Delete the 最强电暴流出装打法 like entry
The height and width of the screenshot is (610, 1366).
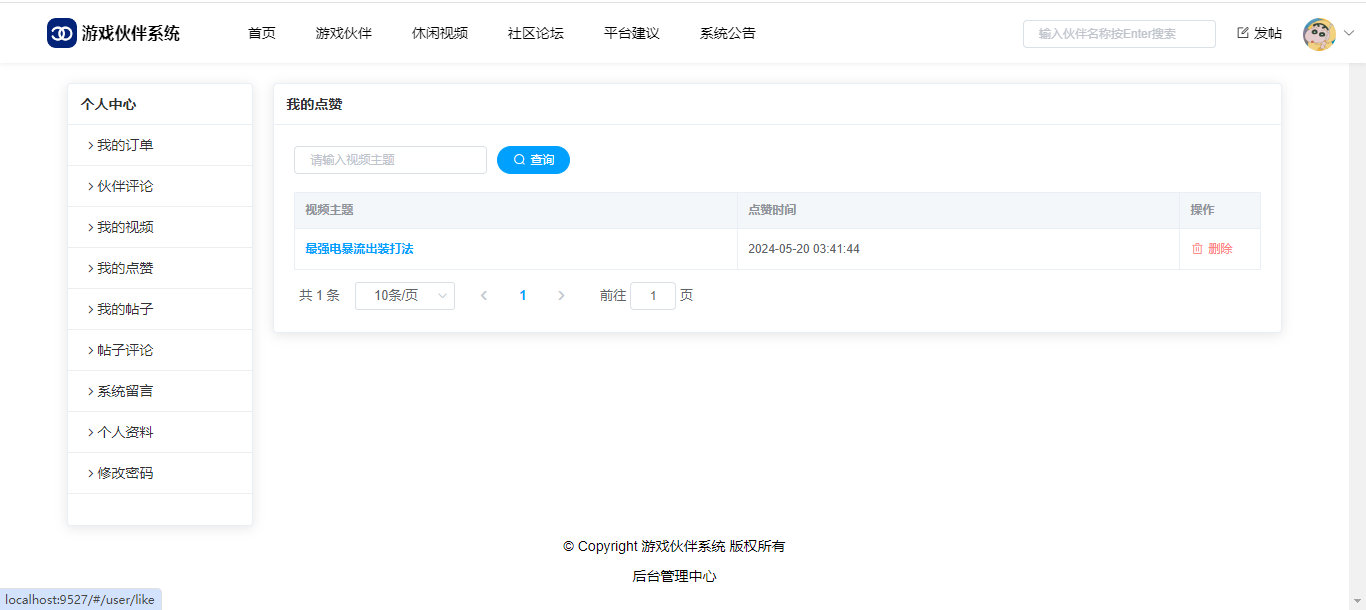1212,249
